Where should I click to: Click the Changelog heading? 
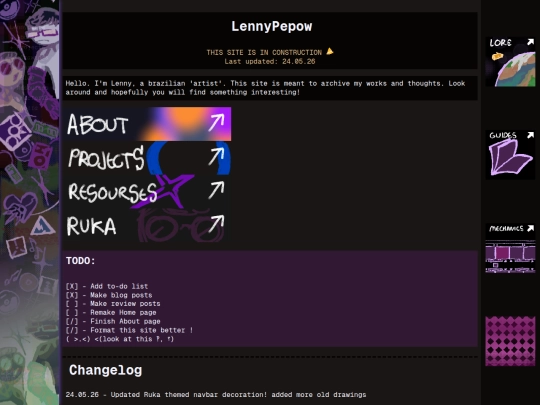(x=105, y=370)
